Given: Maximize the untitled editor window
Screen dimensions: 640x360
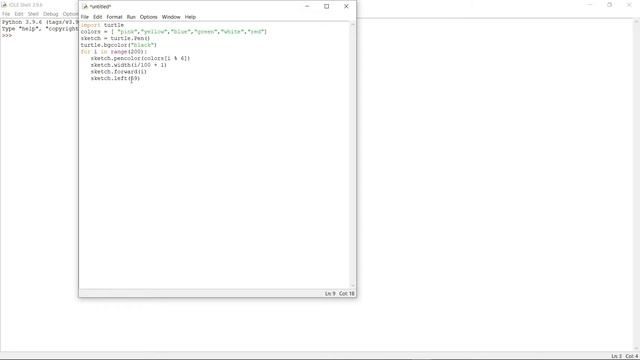Looking at the screenshot, I should point(327,7).
